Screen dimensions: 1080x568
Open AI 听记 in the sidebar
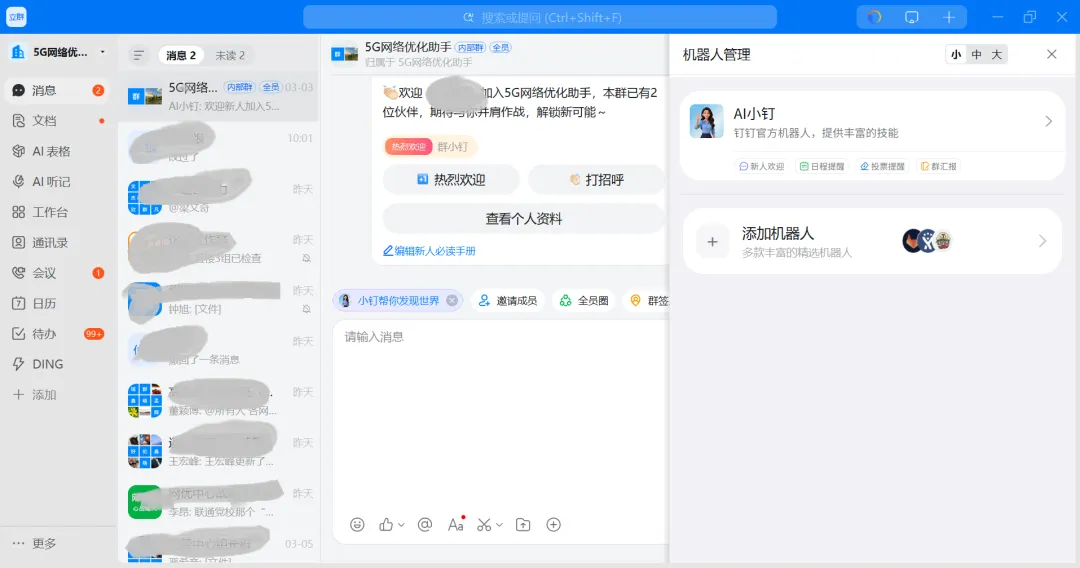56,181
